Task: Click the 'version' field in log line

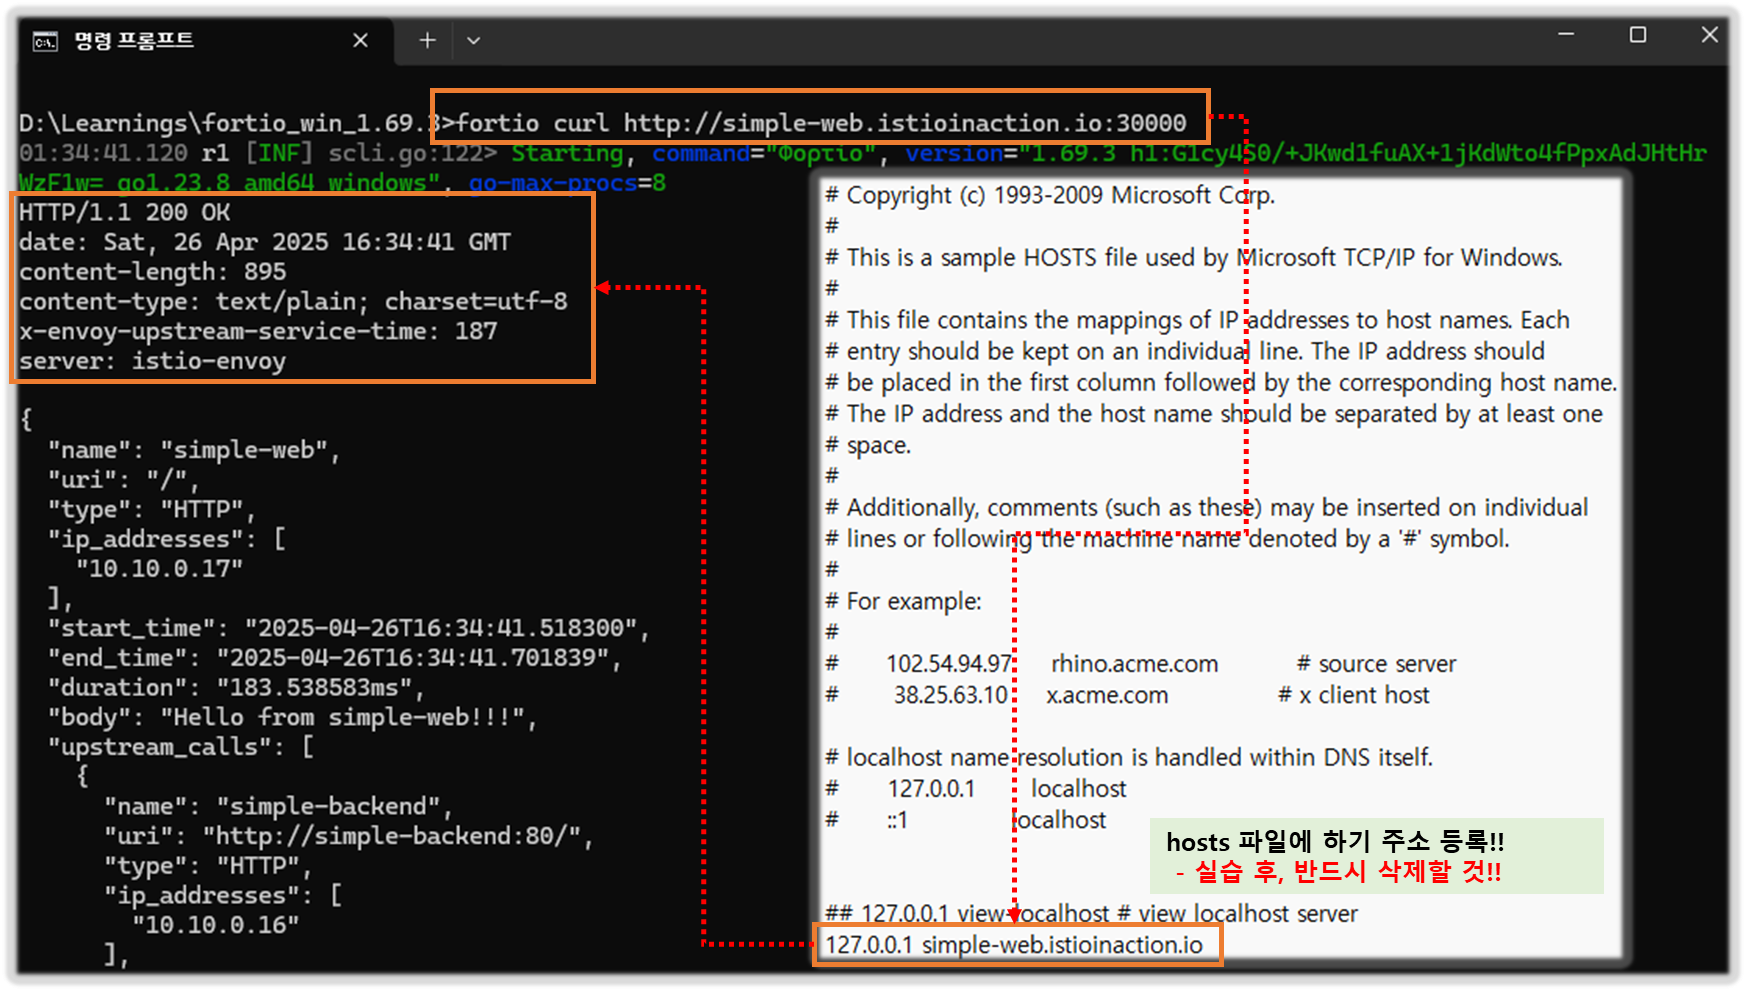Action: pos(954,153)
